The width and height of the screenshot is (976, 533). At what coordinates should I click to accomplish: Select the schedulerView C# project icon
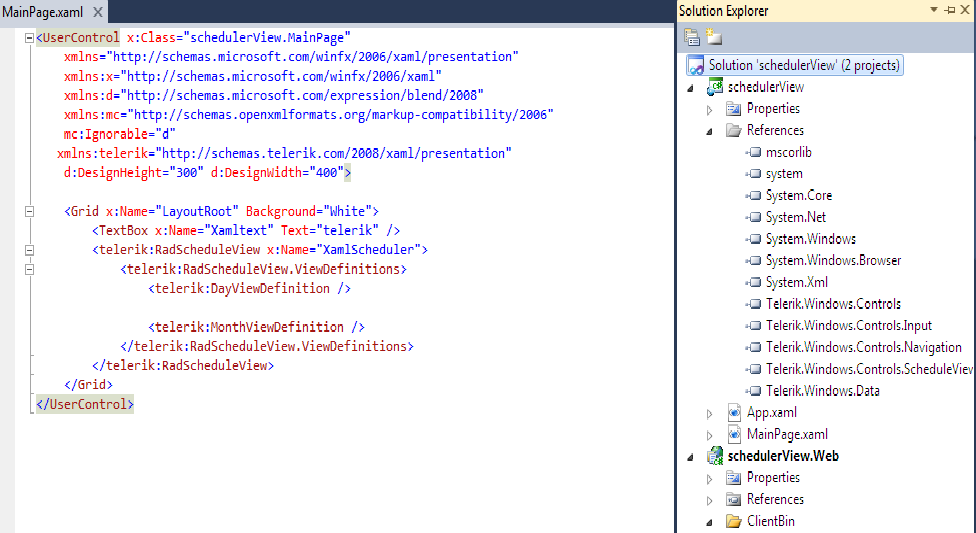click(x=715, y=87)
